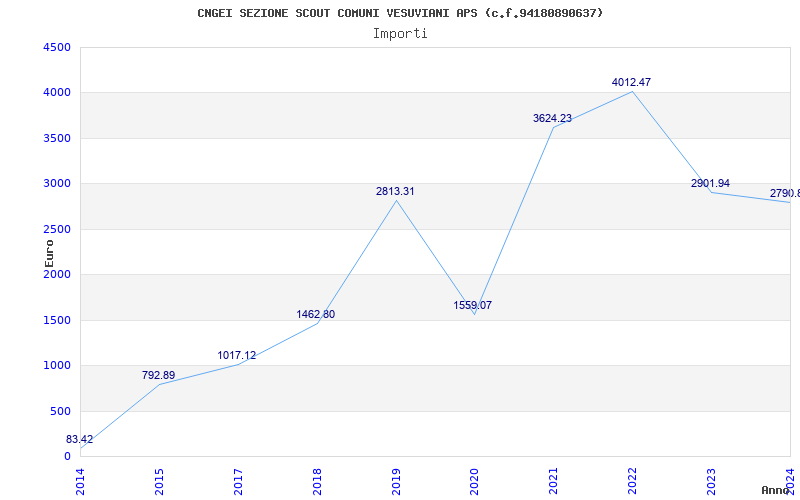Click the chart title with c.f.94180890637
The image size is (800, 500).
click(x=400, y=13)
